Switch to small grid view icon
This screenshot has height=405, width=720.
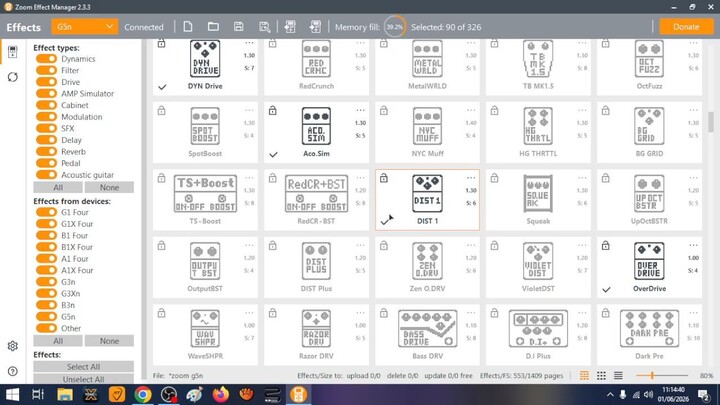point(601,376)
